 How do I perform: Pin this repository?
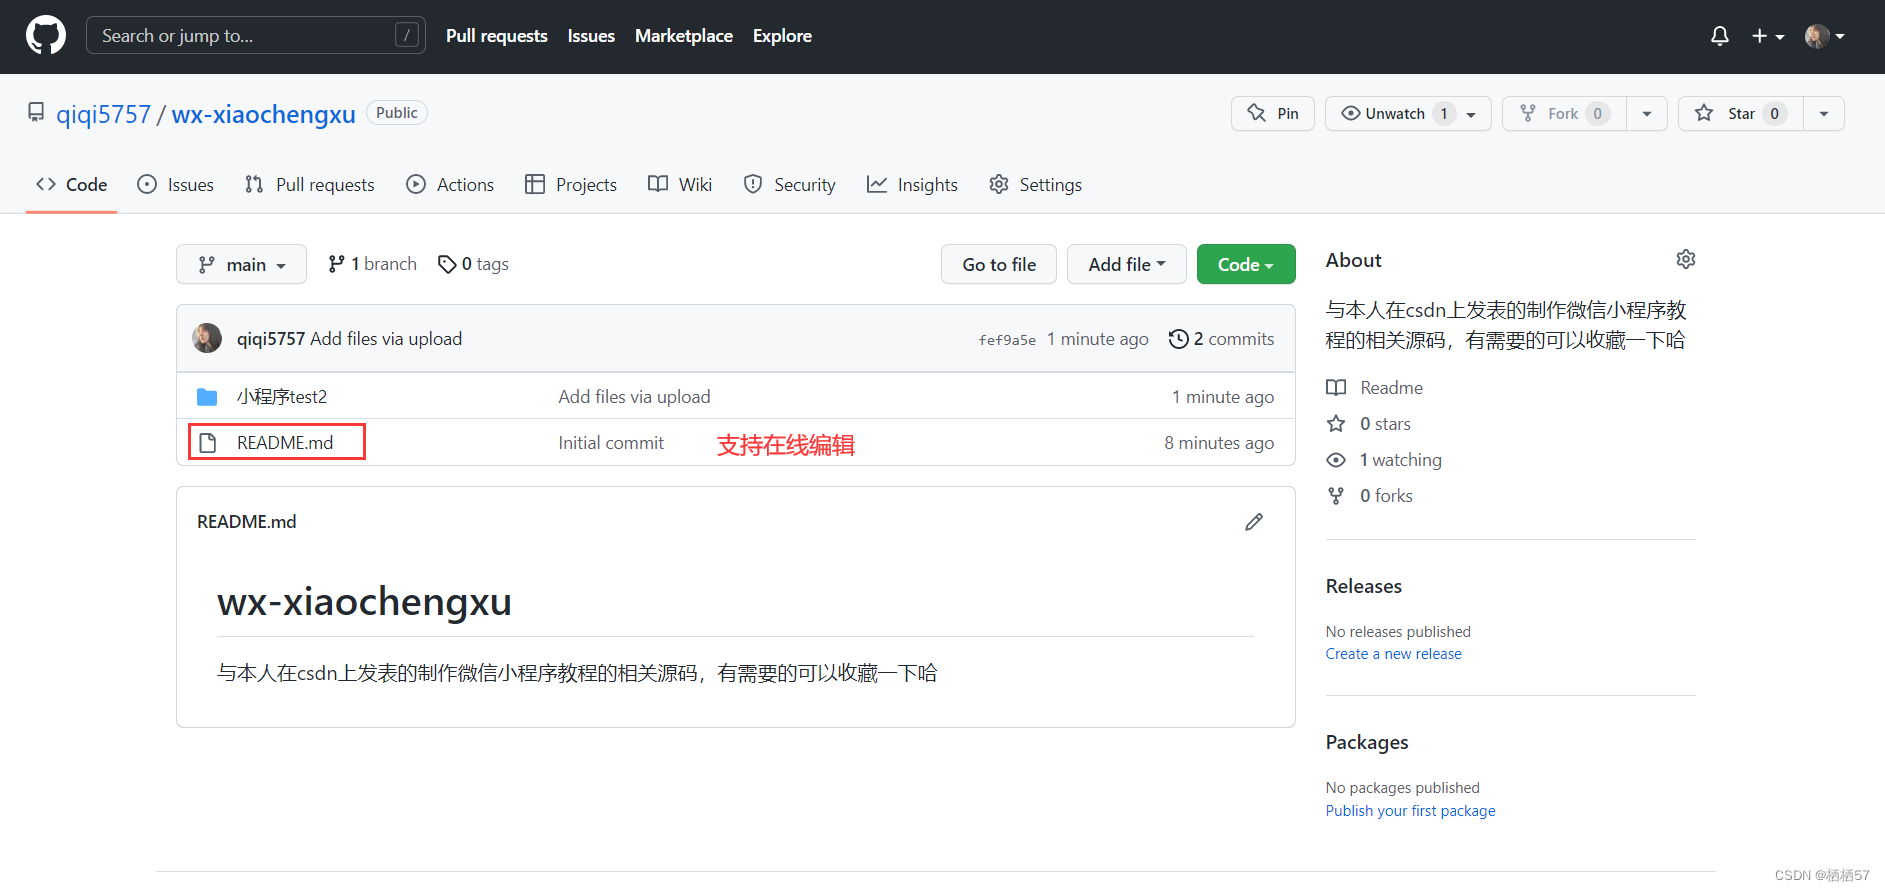pyautogui.click(x=1273, y=114)
